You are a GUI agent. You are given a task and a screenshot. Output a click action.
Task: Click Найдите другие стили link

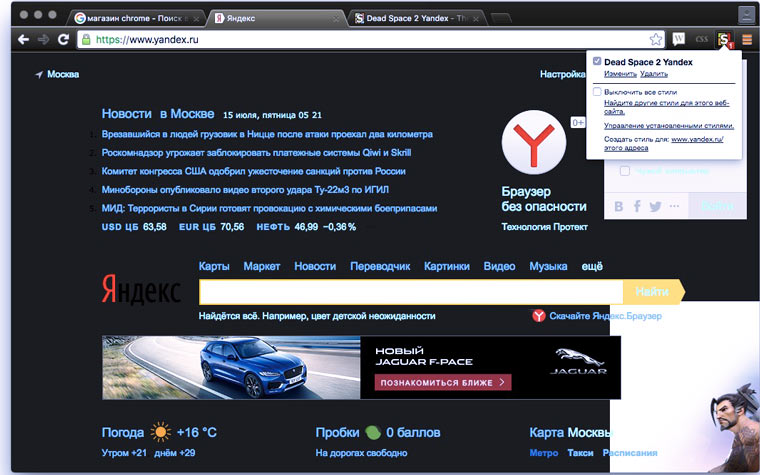666,107
